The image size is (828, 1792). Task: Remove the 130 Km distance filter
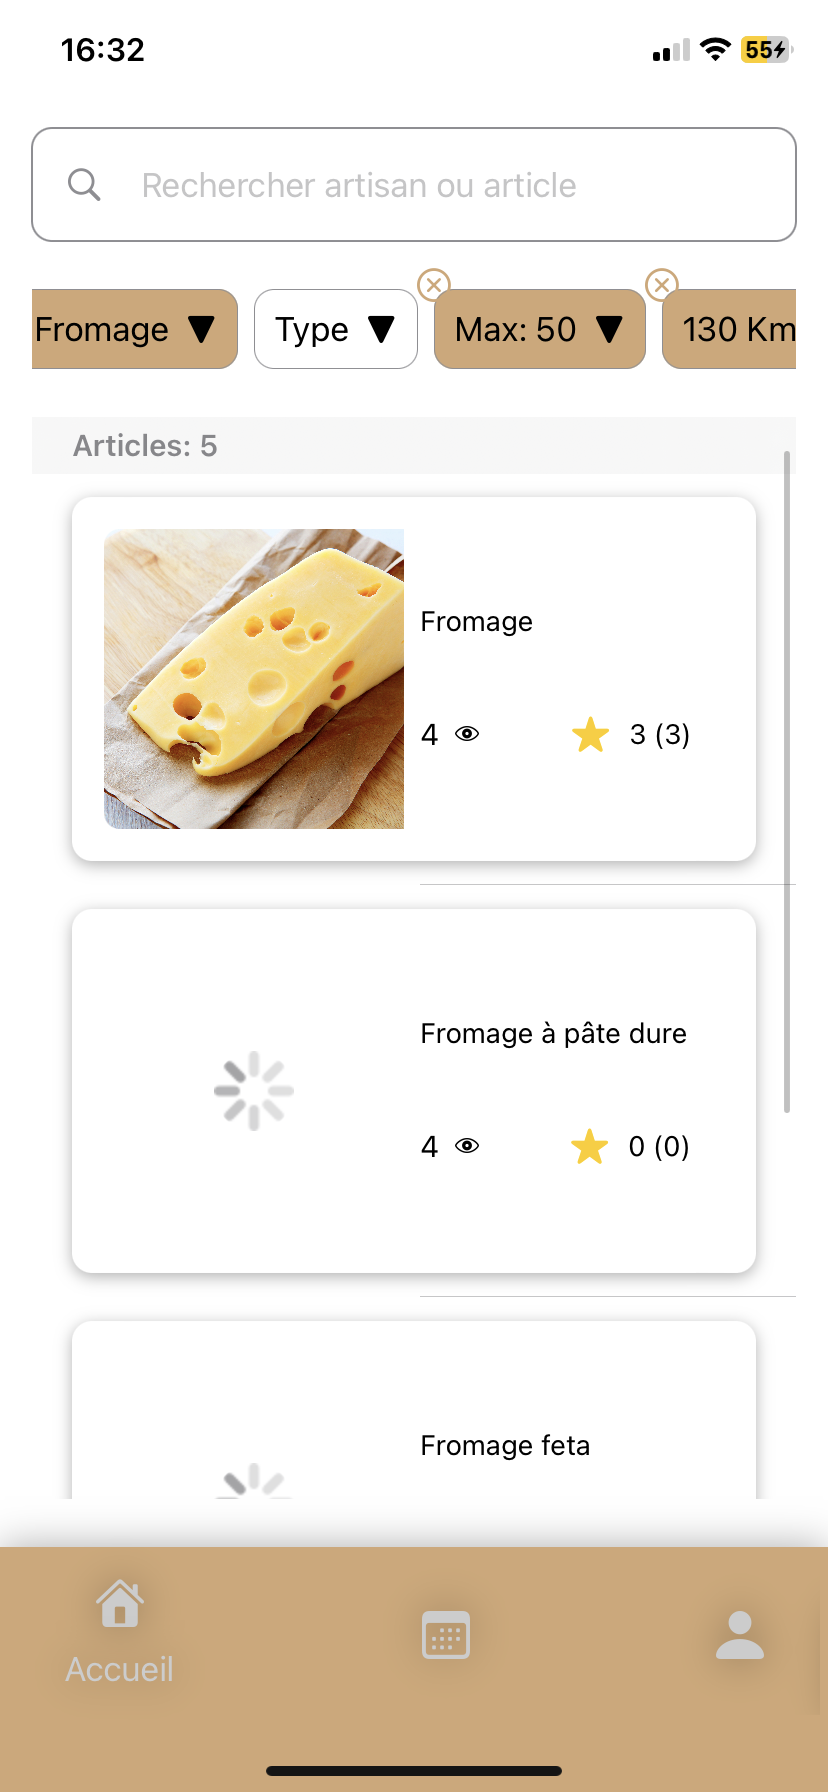(662, 285)
